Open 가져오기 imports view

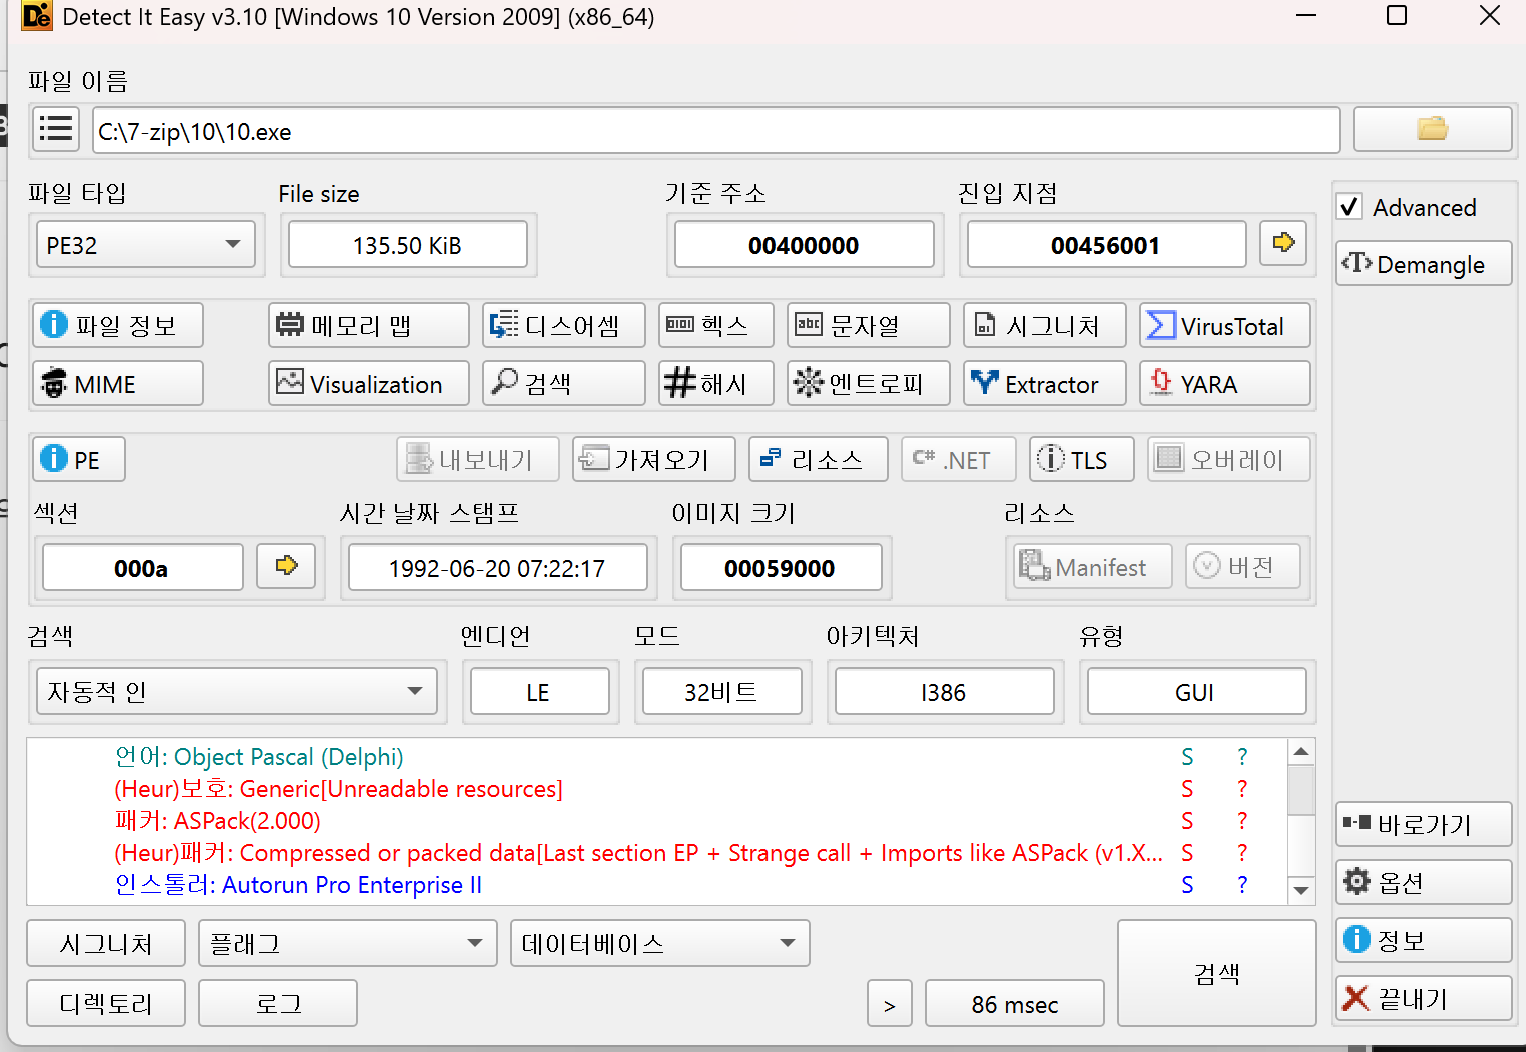(654, 459)
